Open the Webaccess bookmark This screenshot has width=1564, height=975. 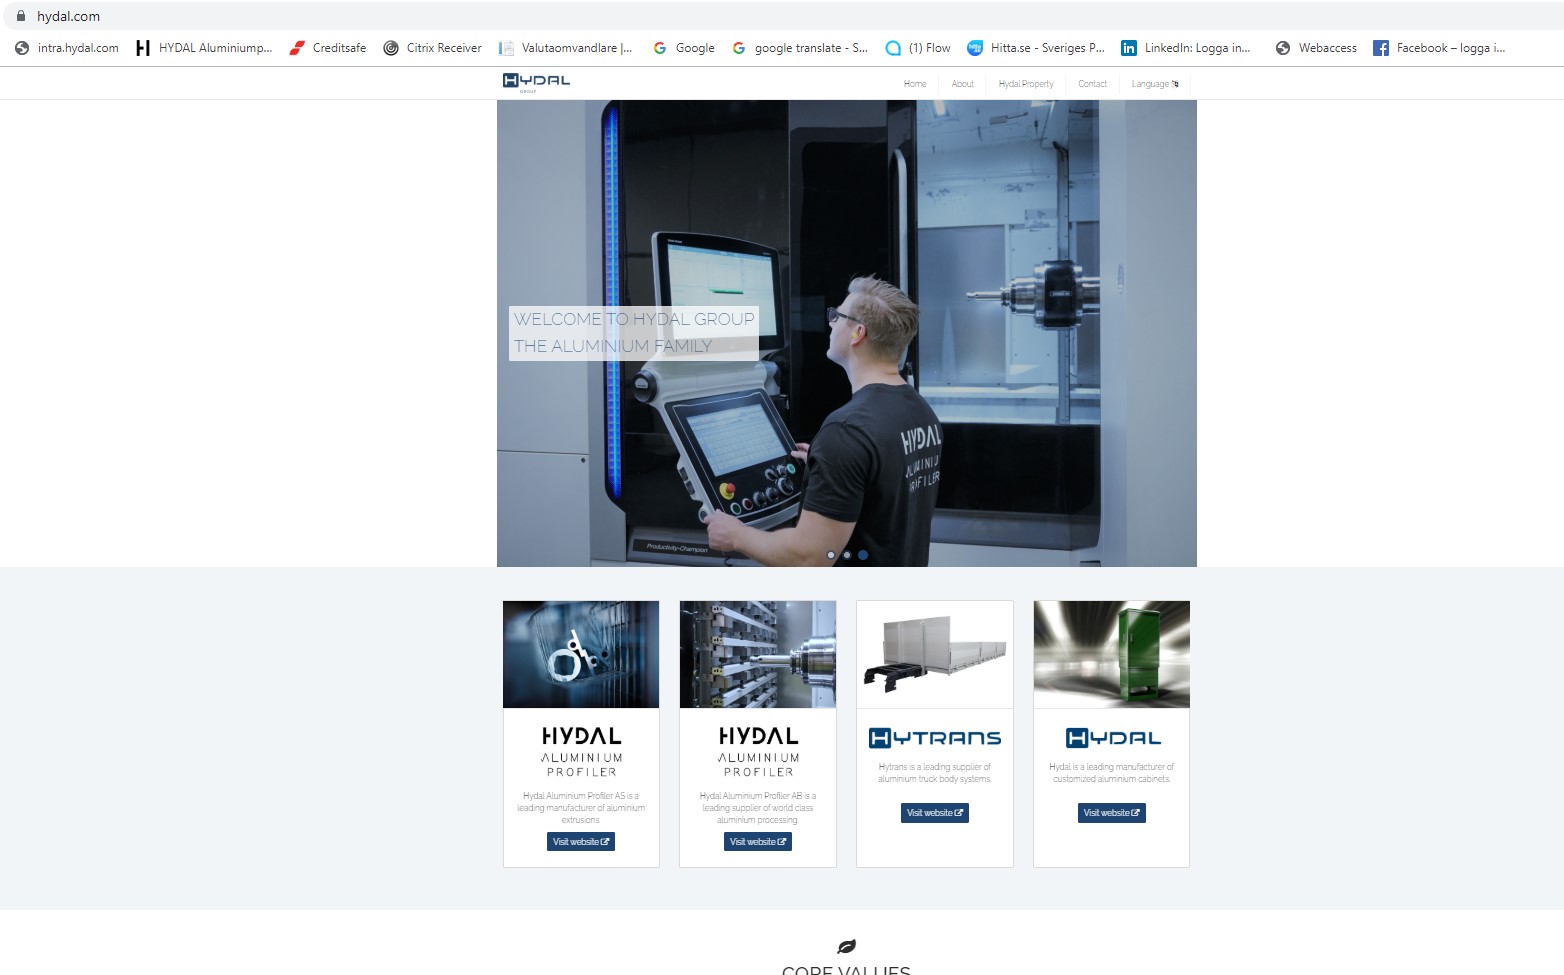(x=1316, y=48)
